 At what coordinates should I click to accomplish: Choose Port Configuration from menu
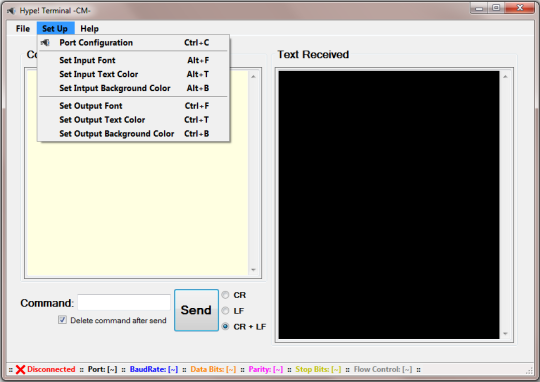pyautogui.click(x=133, y=43)
